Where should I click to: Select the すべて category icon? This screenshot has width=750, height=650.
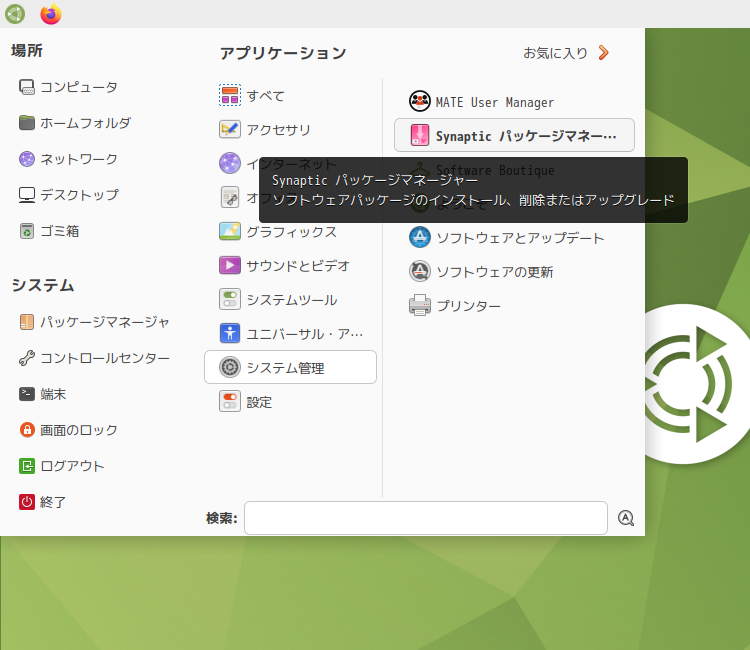(230, 95)
